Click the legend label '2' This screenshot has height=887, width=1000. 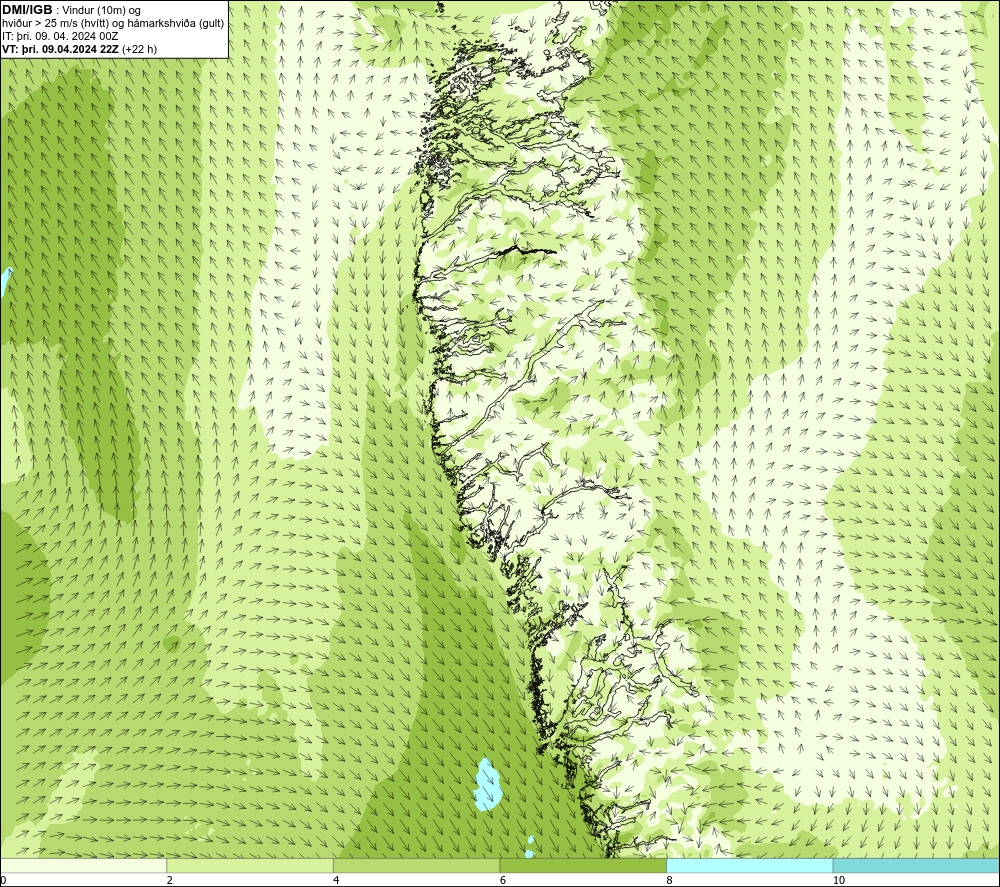170,881
